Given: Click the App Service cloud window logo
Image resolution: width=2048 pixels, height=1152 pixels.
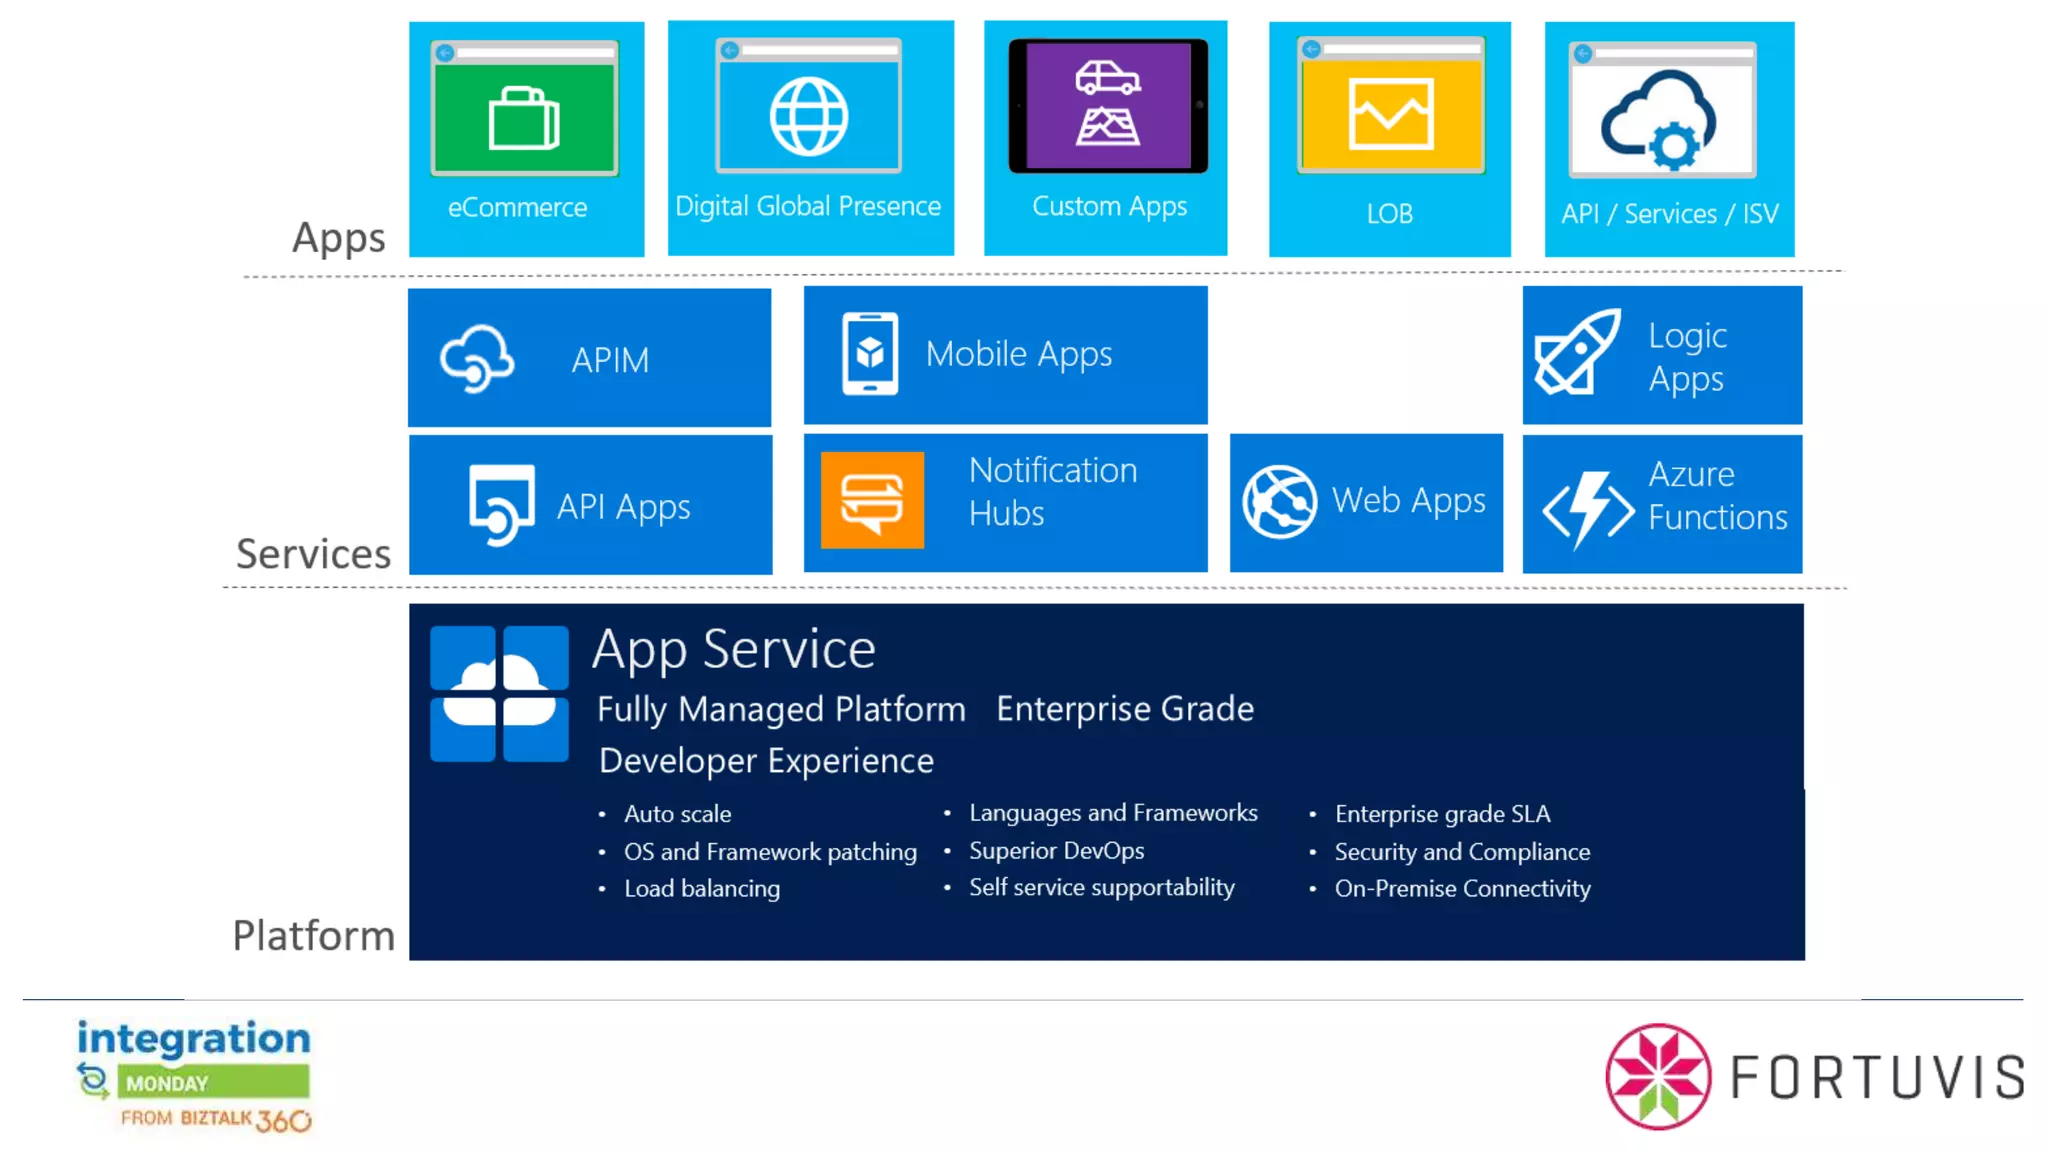Looking at the screenshot, I should click(x=499, y=693).
